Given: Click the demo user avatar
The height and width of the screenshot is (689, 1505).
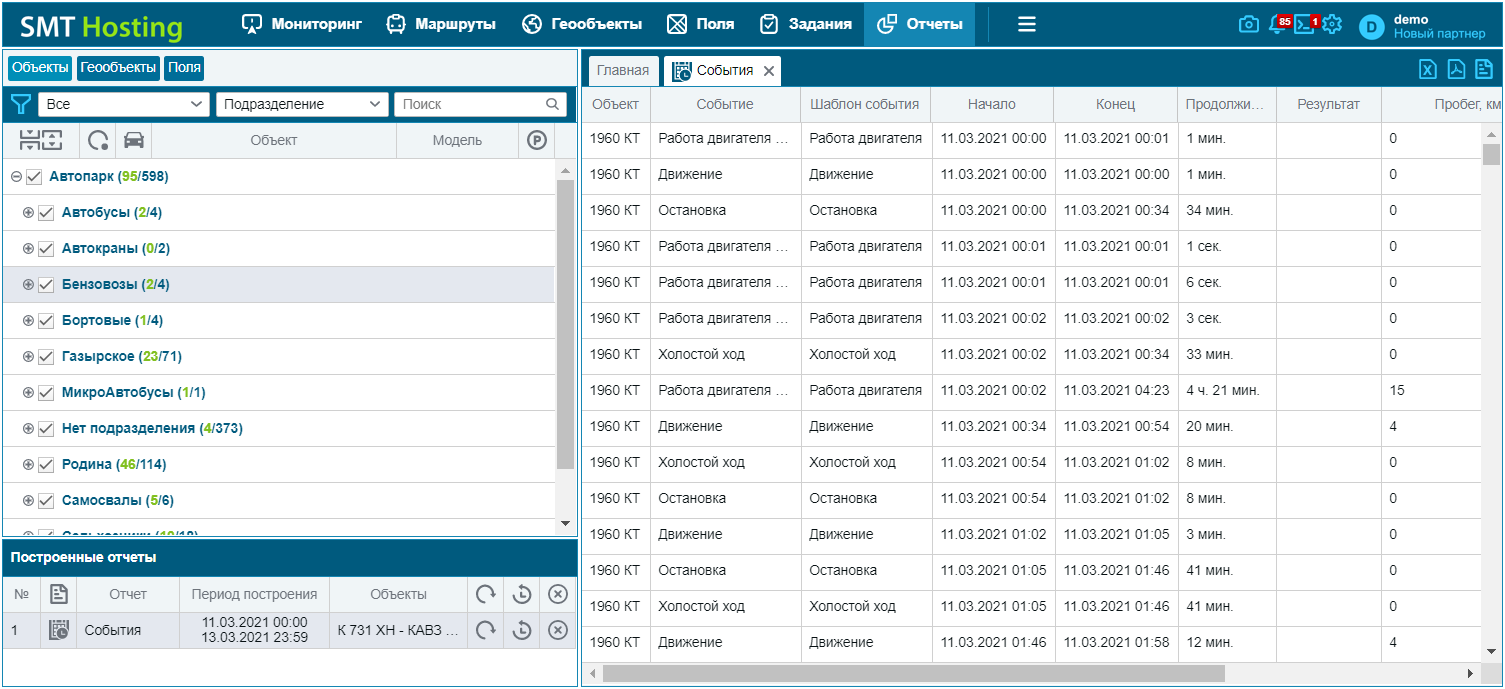Looking at the screenshot, I should coord(1372,27).
